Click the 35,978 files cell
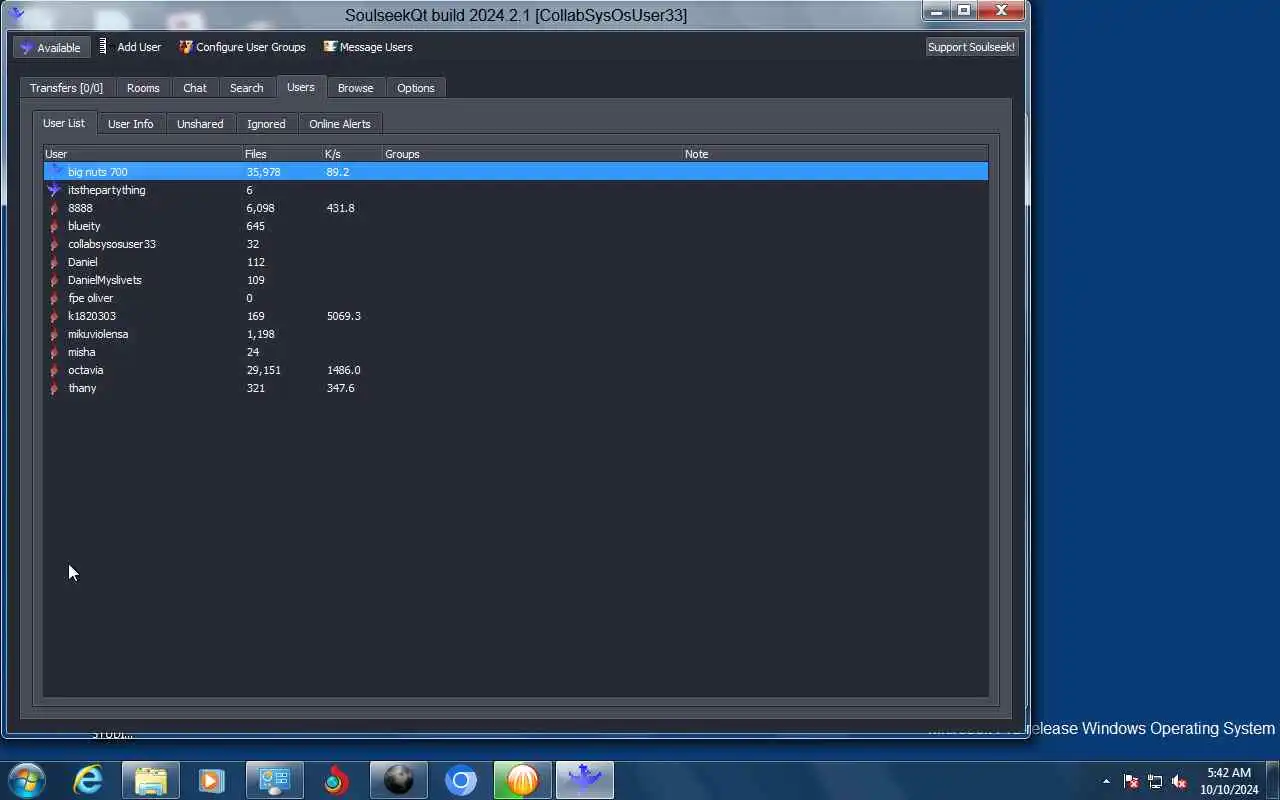This screenshot has width=1280, height=800. [x=263, y=172]
